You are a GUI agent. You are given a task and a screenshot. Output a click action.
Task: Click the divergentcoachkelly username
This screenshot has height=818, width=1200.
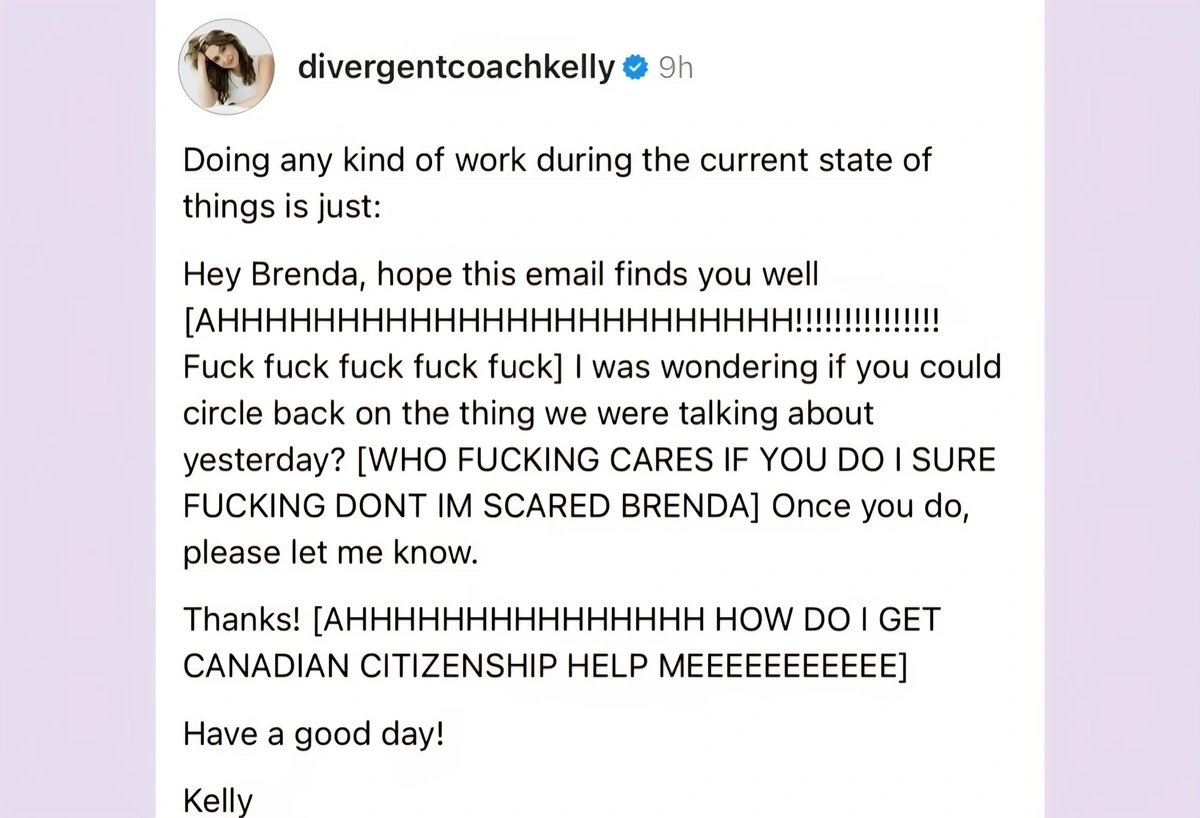click(456, 68)
